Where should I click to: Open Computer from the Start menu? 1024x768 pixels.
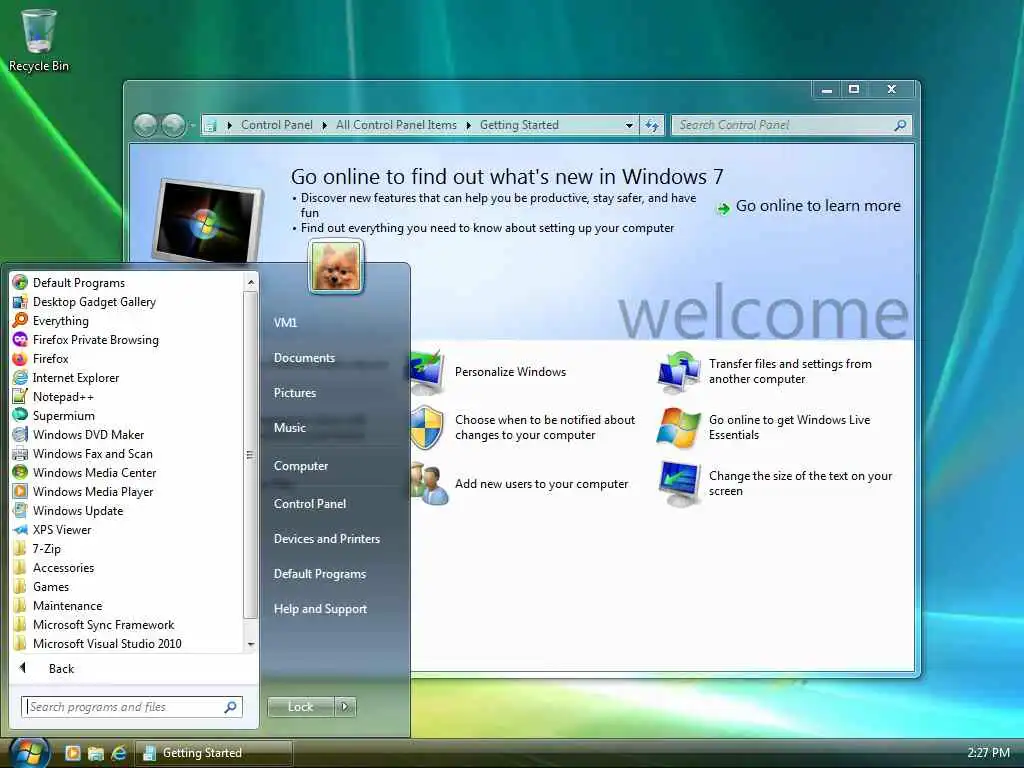click(x=301, y=466)
